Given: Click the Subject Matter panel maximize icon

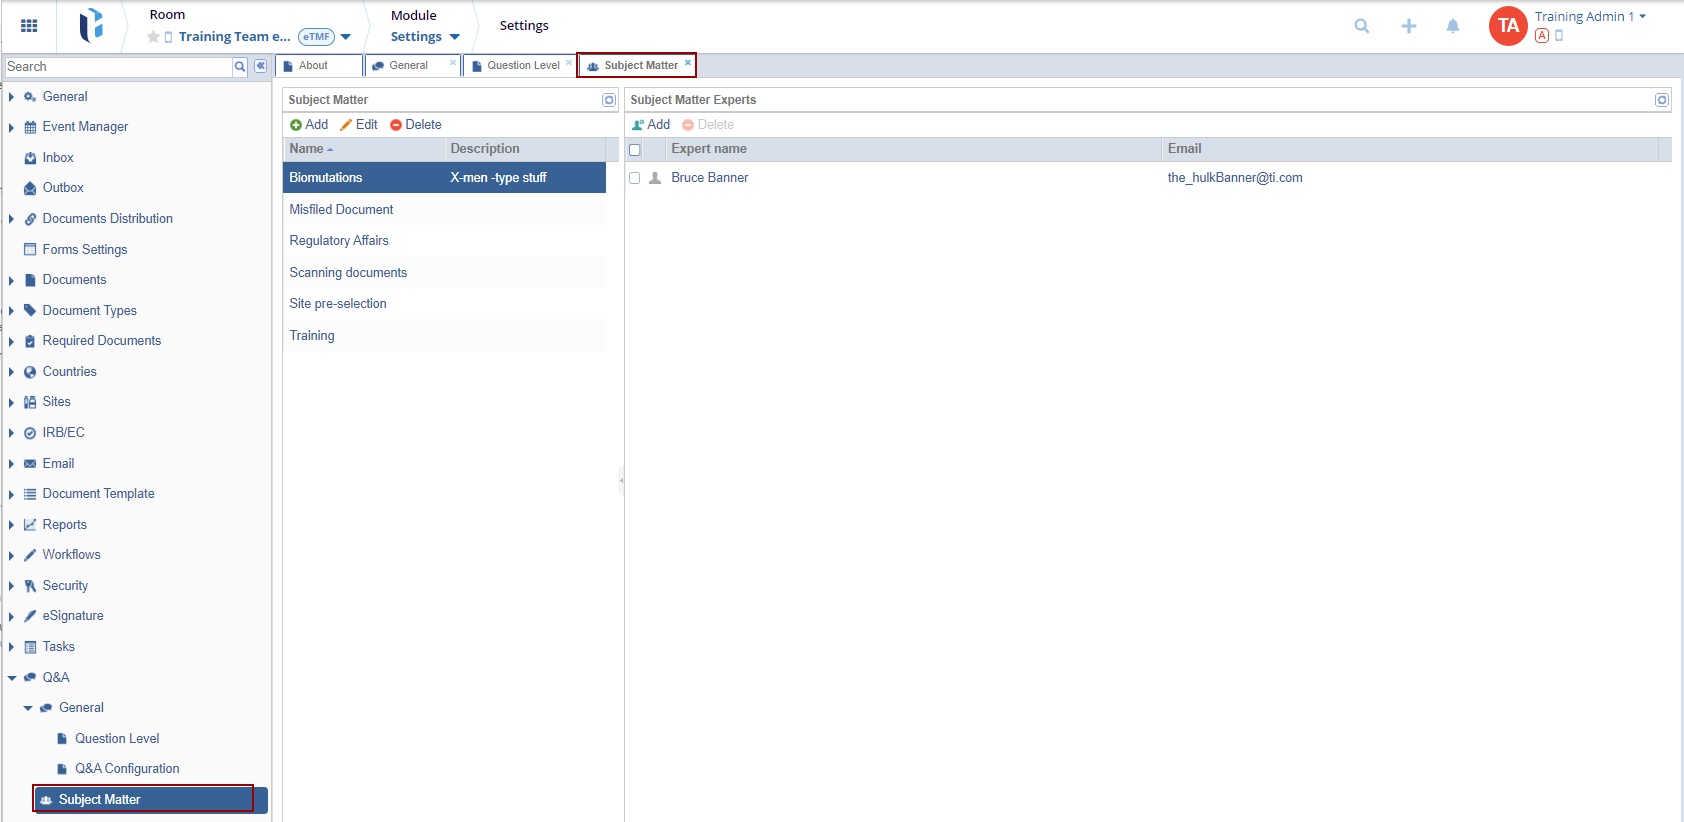Looking at the screenshot, I should (x=608, y=100).
